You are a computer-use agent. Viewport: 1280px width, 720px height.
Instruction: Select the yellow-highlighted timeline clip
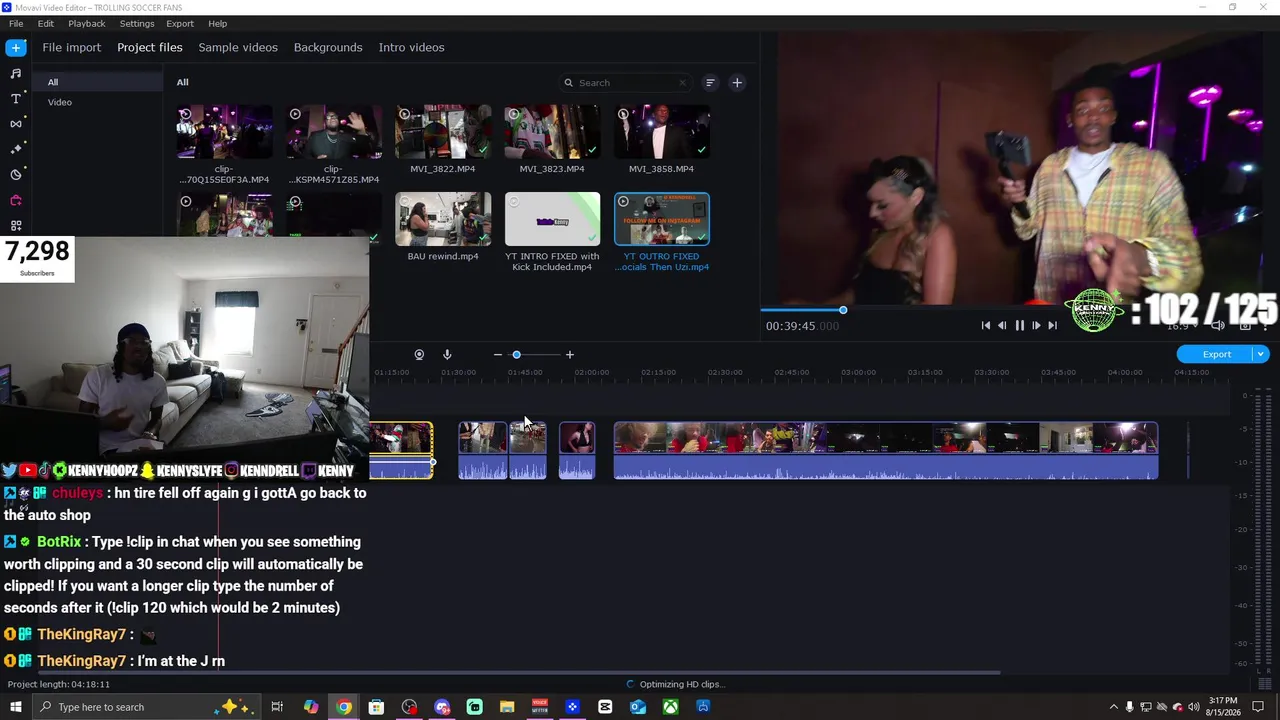[x=402, y=451]
